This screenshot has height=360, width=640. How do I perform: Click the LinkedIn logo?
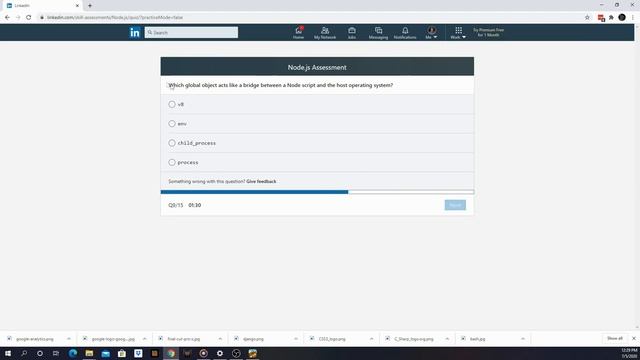pos(135,32)
